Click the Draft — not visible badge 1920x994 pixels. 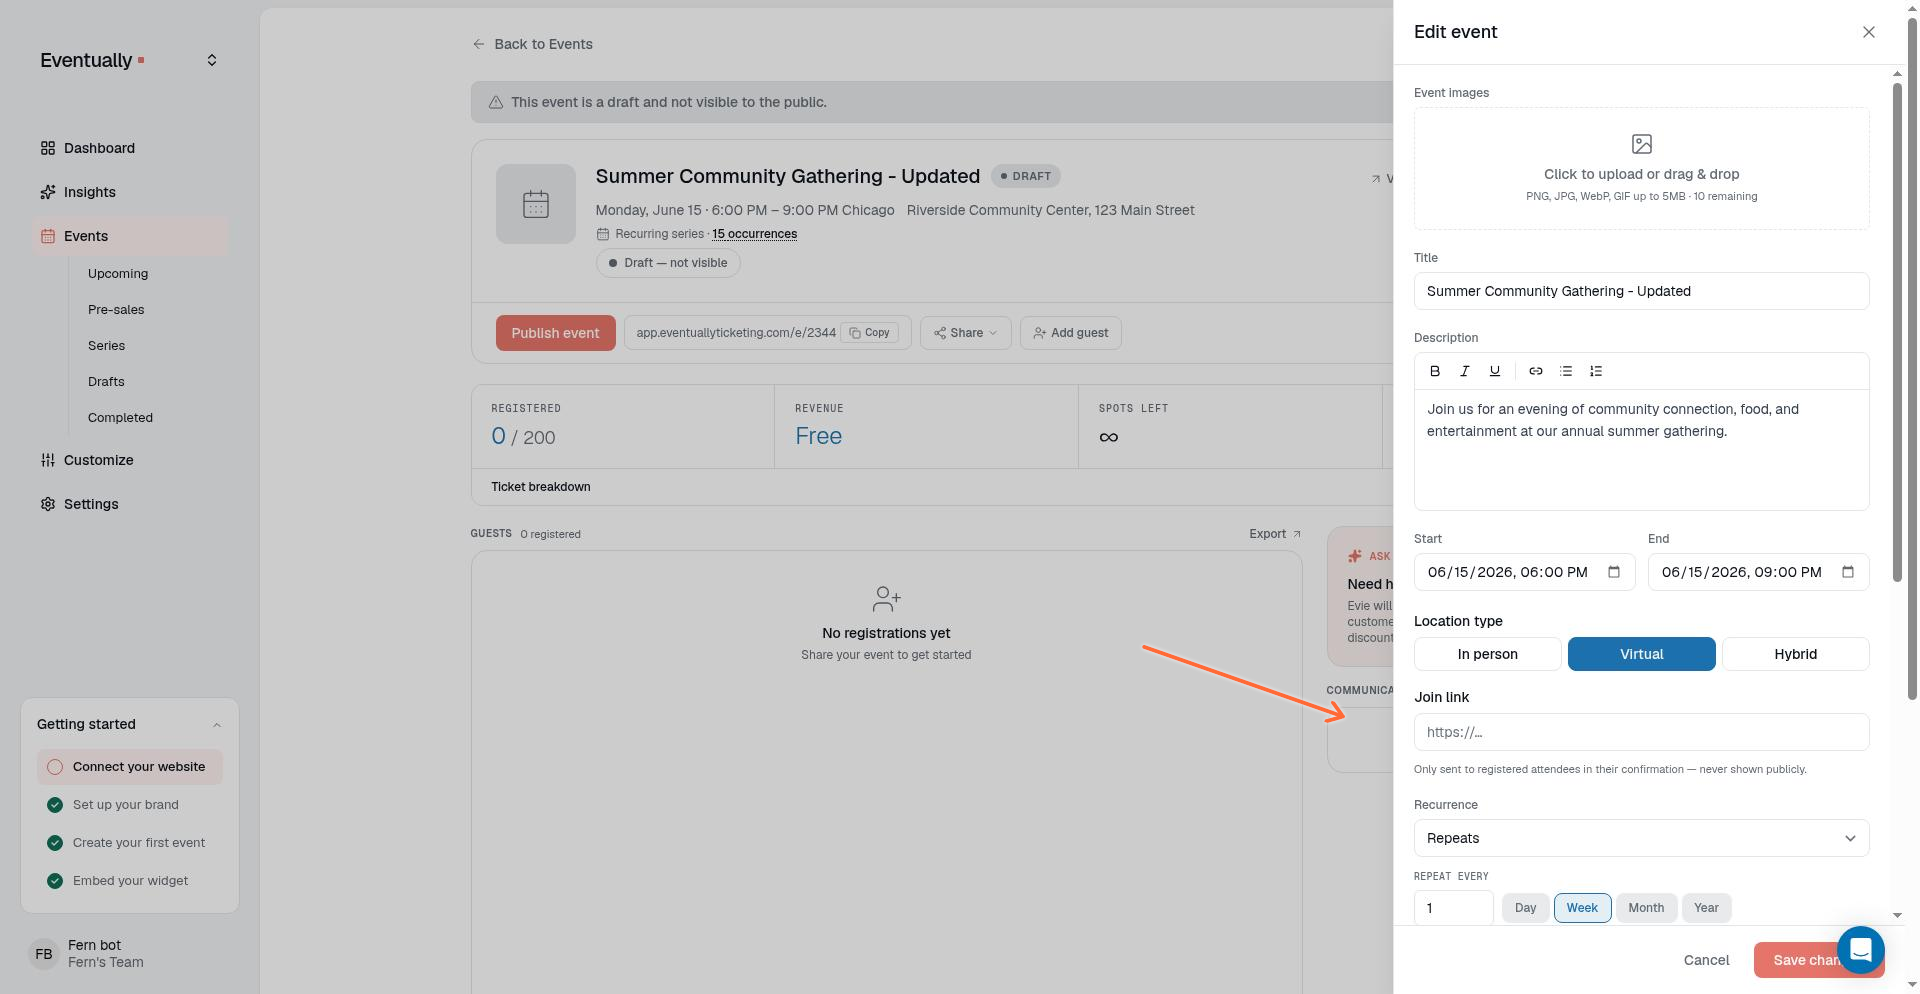pos(668,263)
